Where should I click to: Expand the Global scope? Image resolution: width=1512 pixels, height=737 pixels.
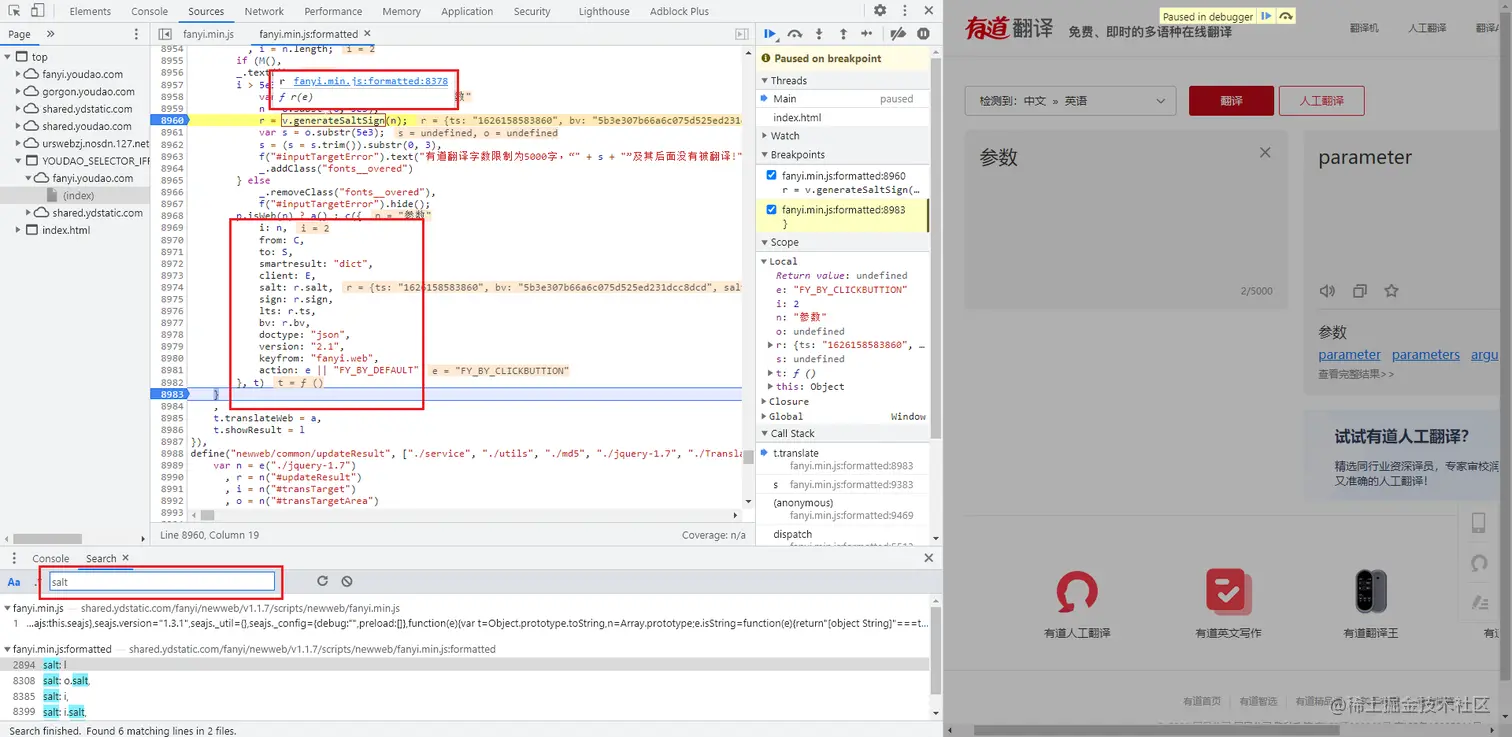[x=765, y=417]
